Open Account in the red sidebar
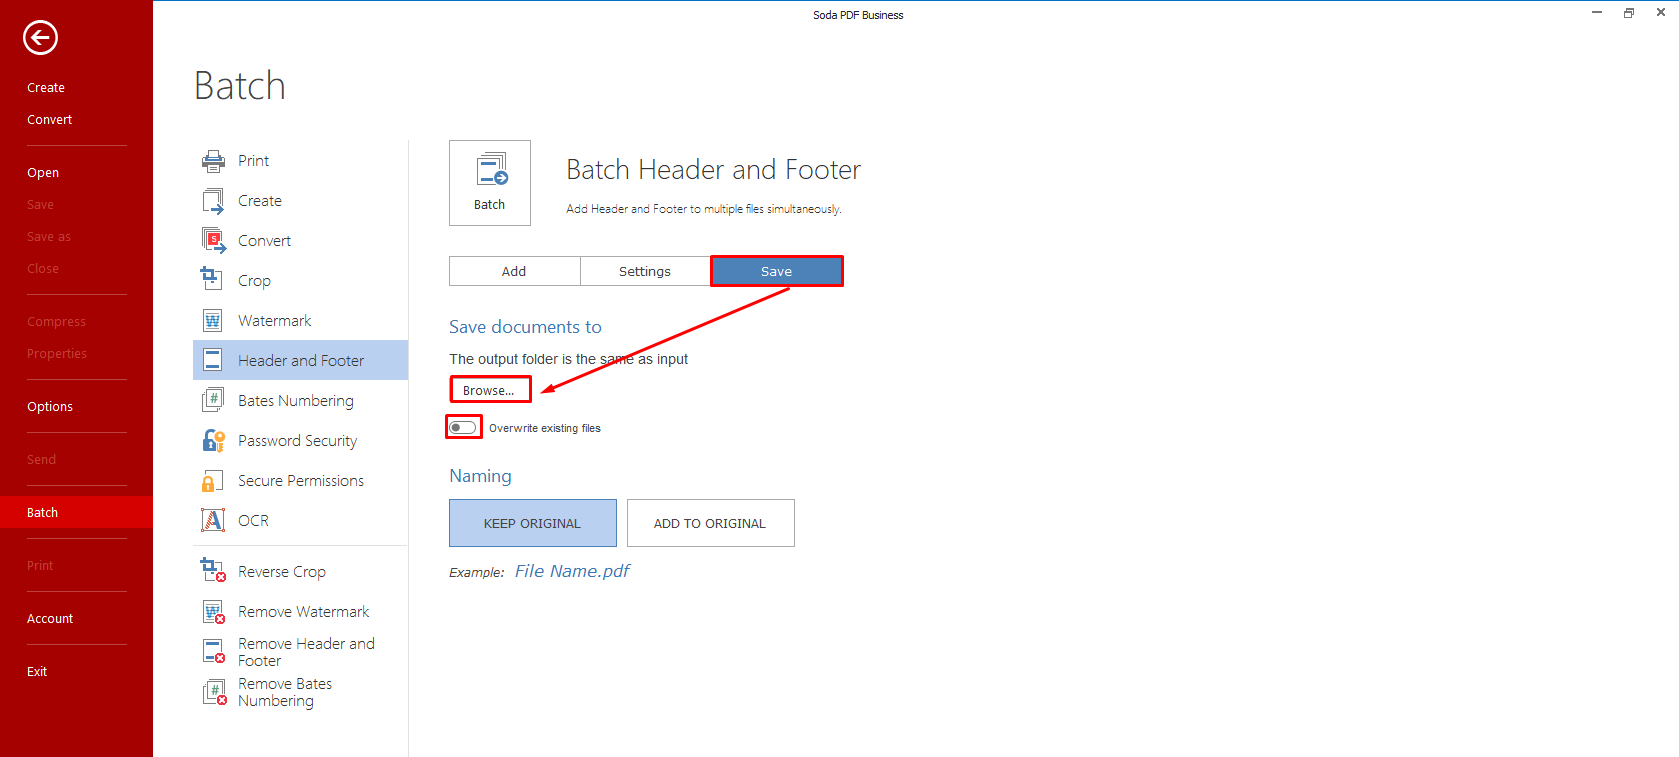Viewport: 1679px width, 757px height. pyautogui.click(x=50, y=619)
